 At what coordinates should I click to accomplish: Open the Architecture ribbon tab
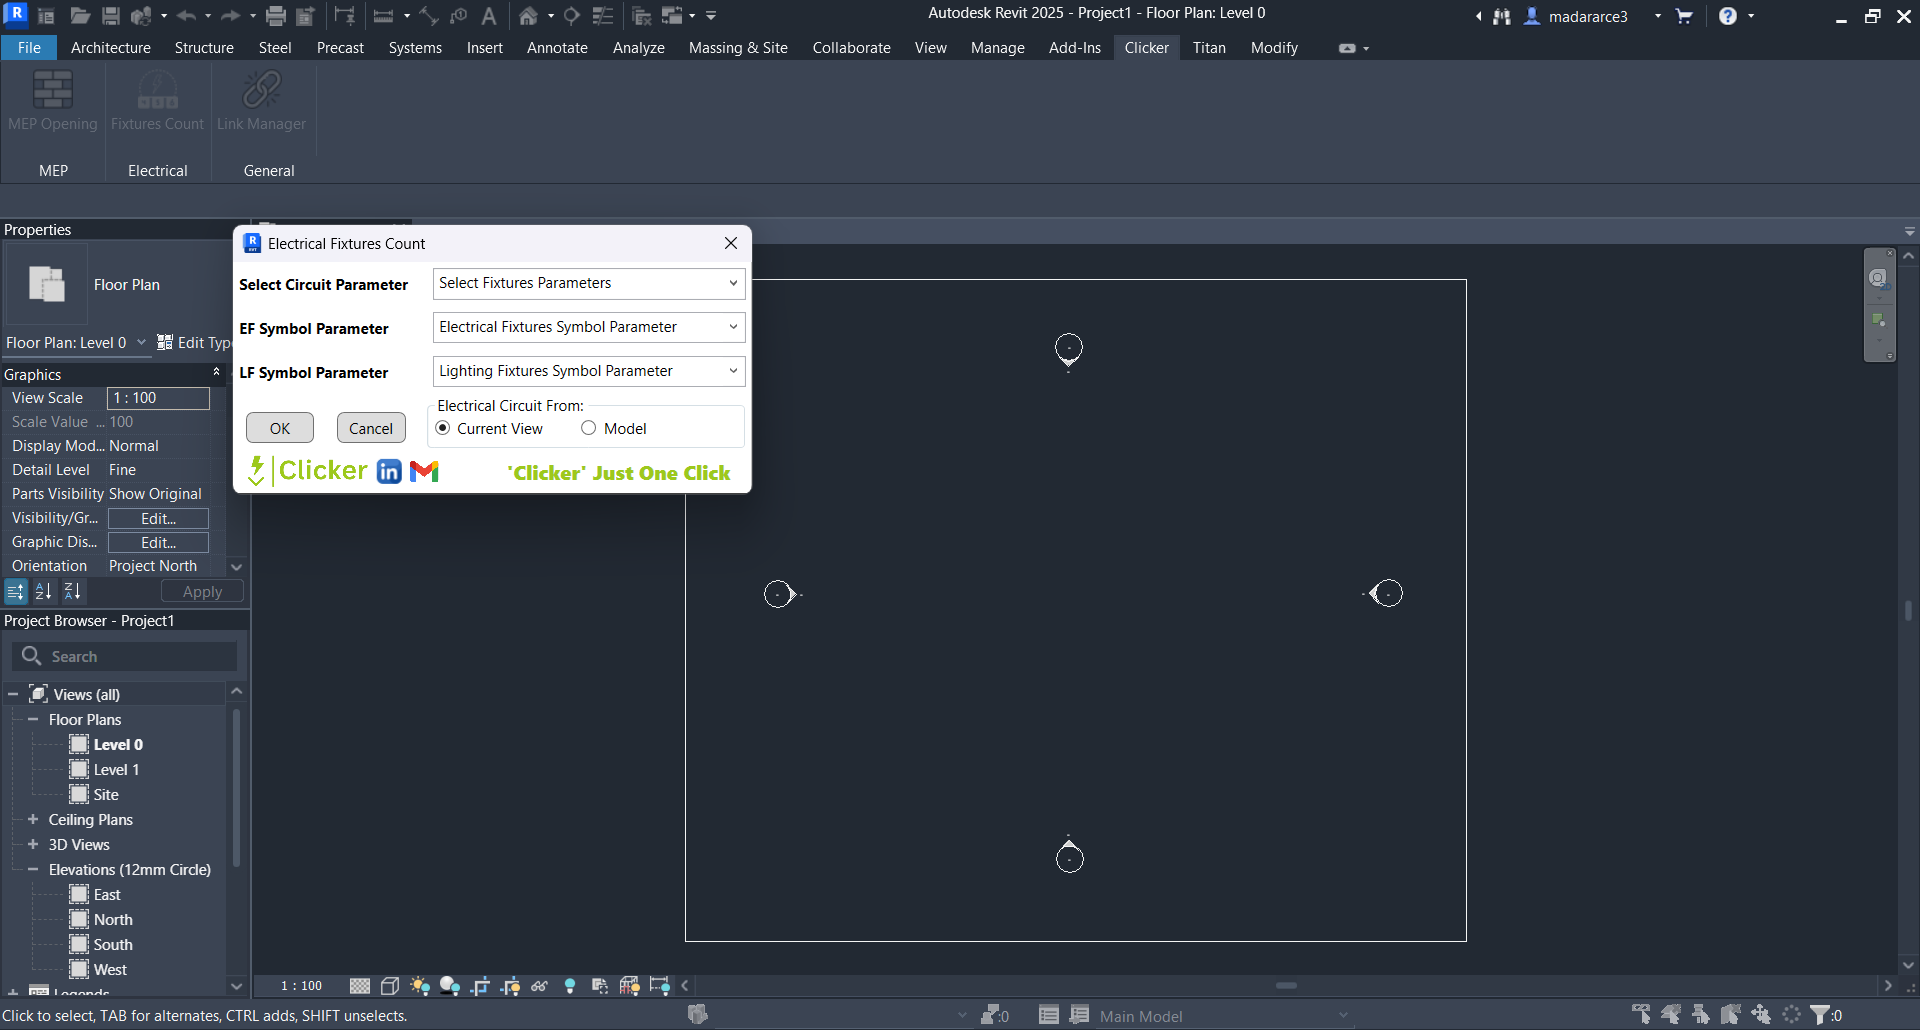pos(111,48)
